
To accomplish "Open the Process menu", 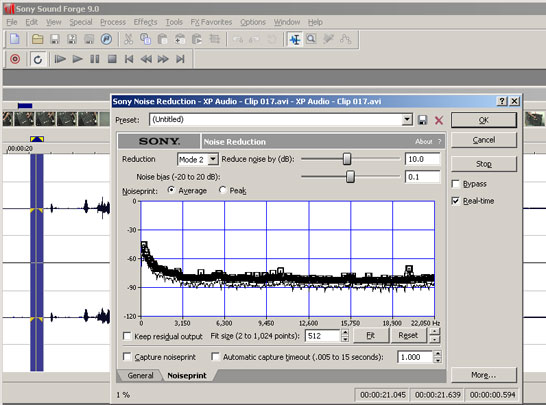I will coord(113,22).
